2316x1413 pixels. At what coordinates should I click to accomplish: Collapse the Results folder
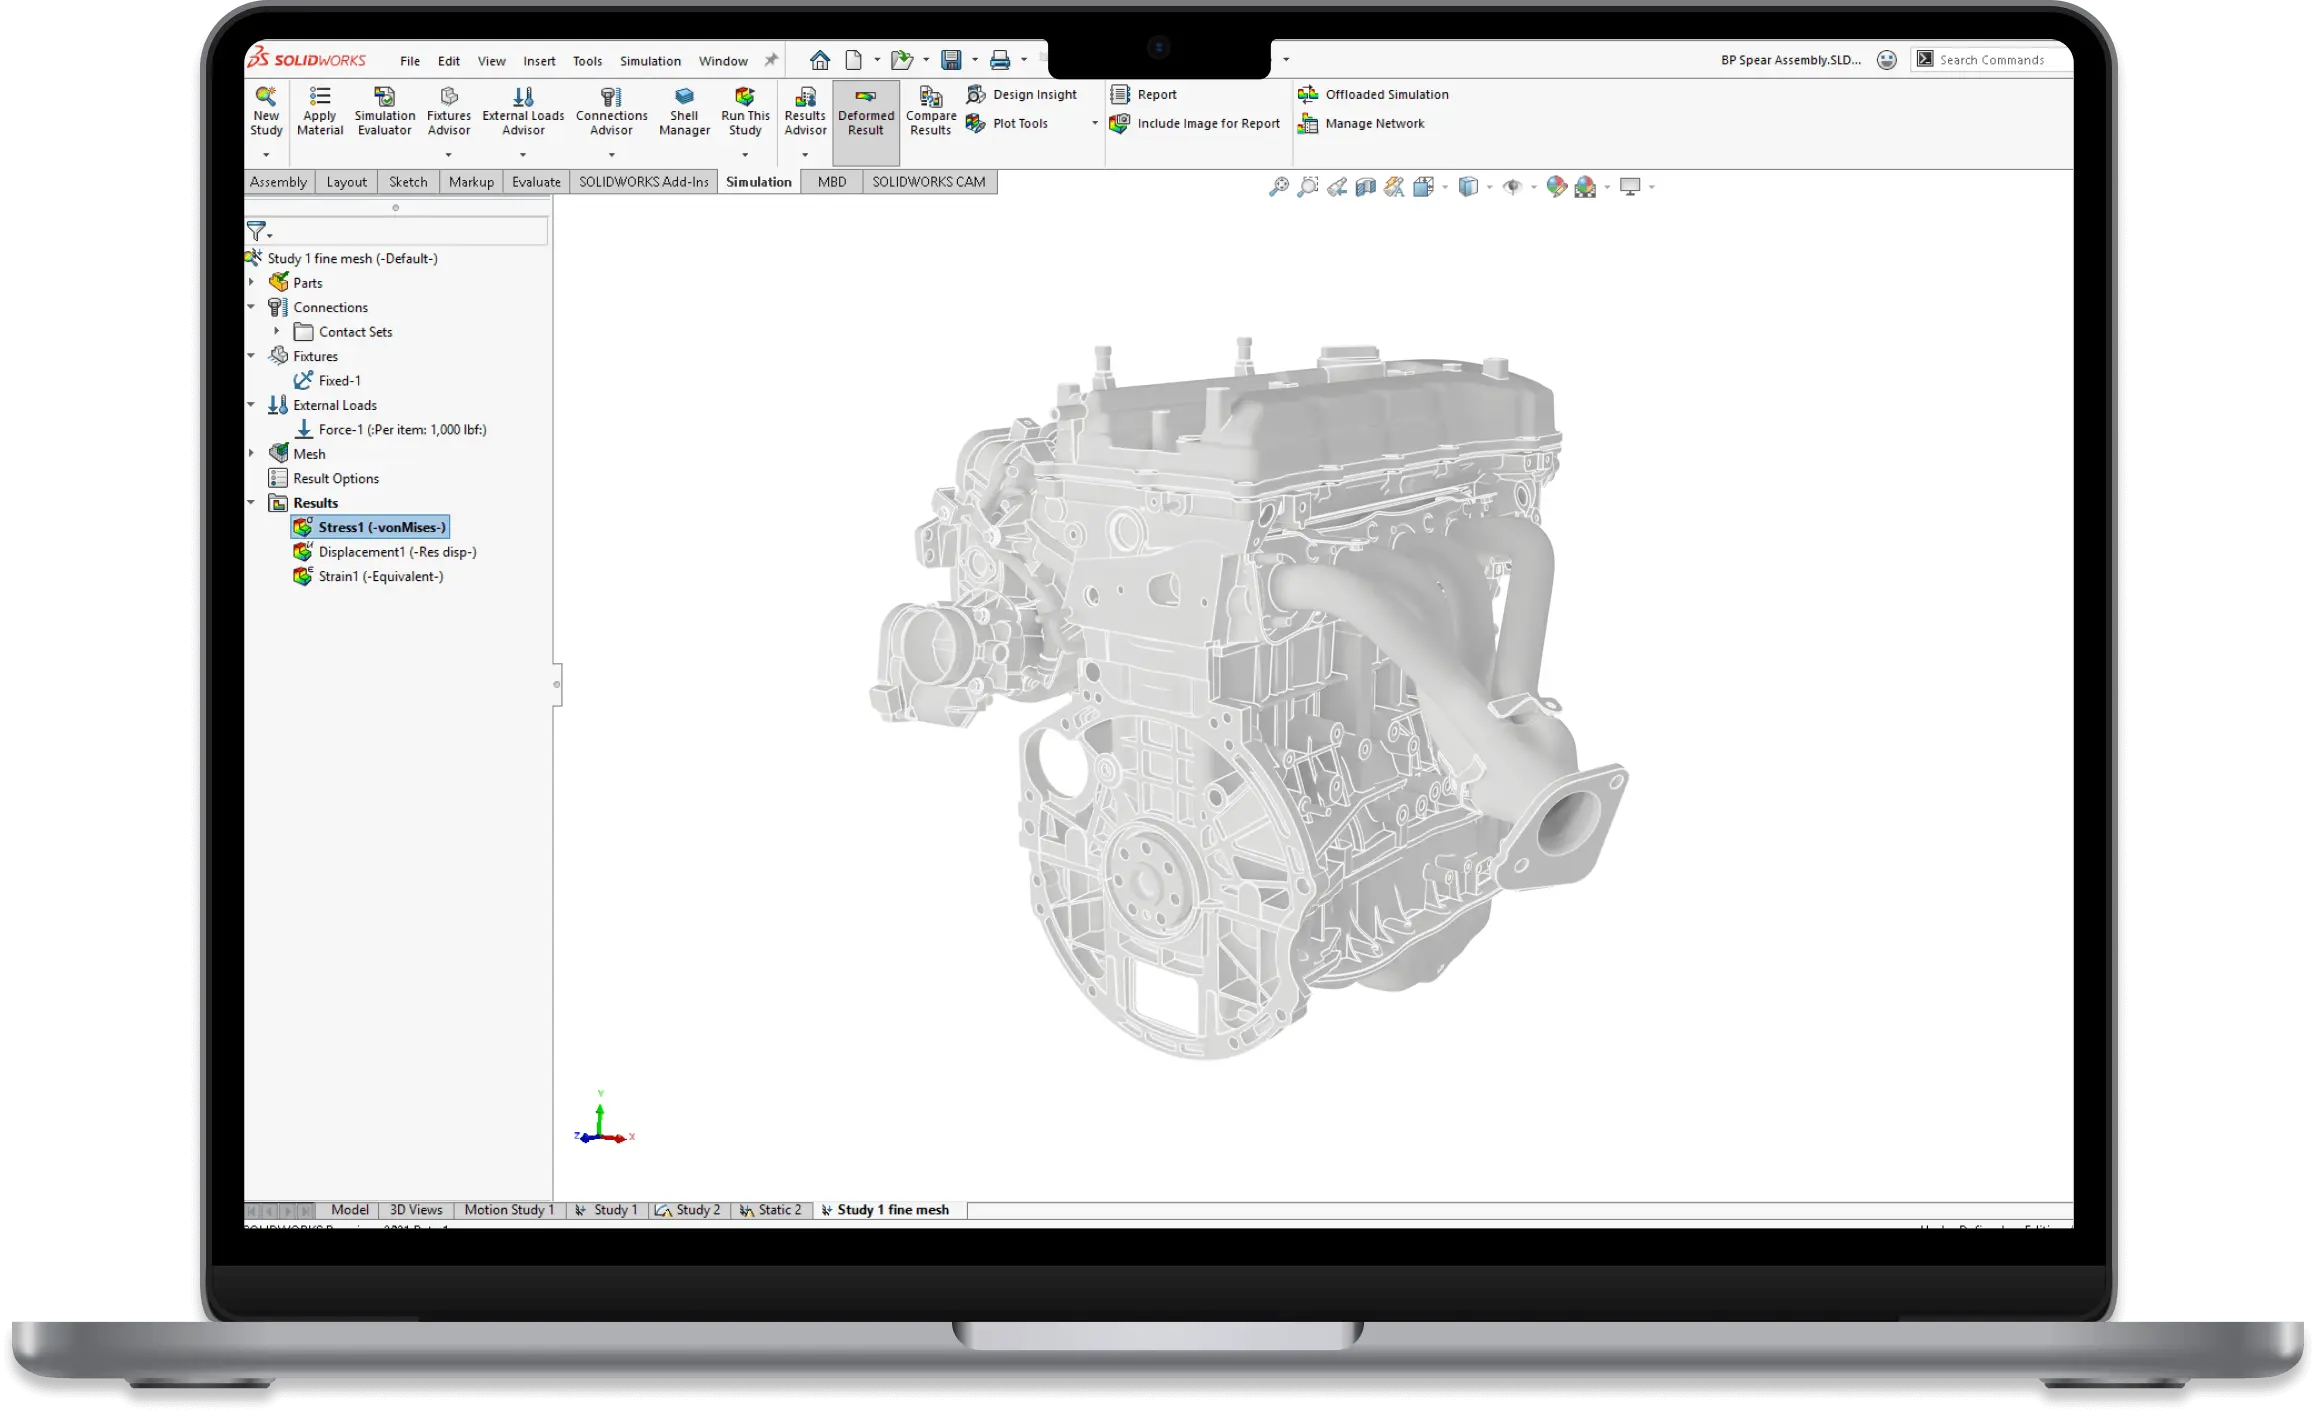point(252,503)
